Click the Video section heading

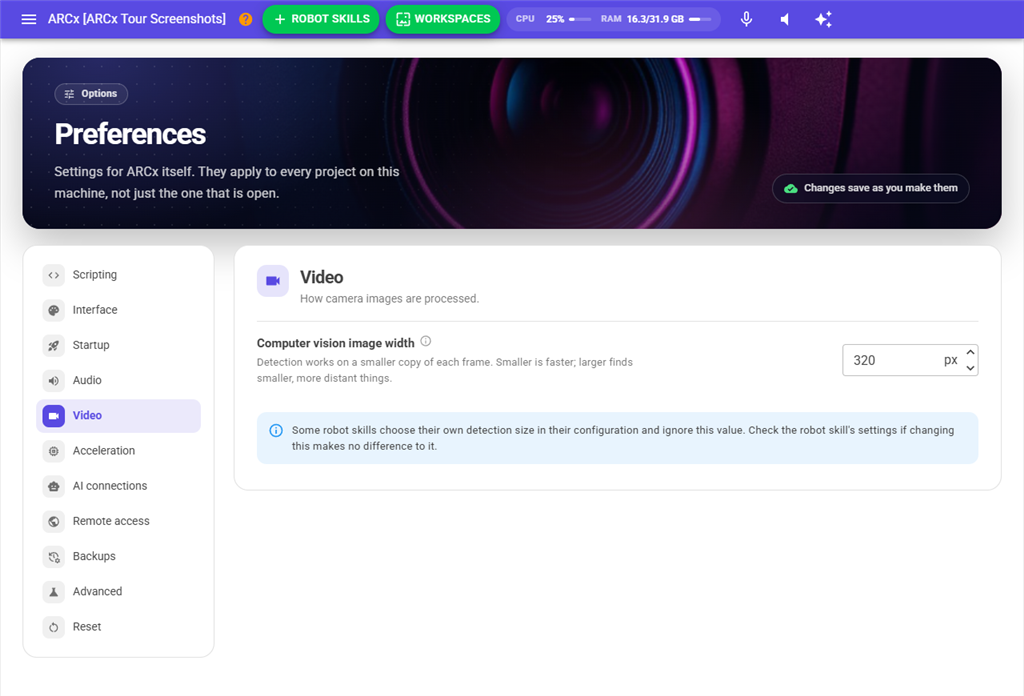pos(321,277)
